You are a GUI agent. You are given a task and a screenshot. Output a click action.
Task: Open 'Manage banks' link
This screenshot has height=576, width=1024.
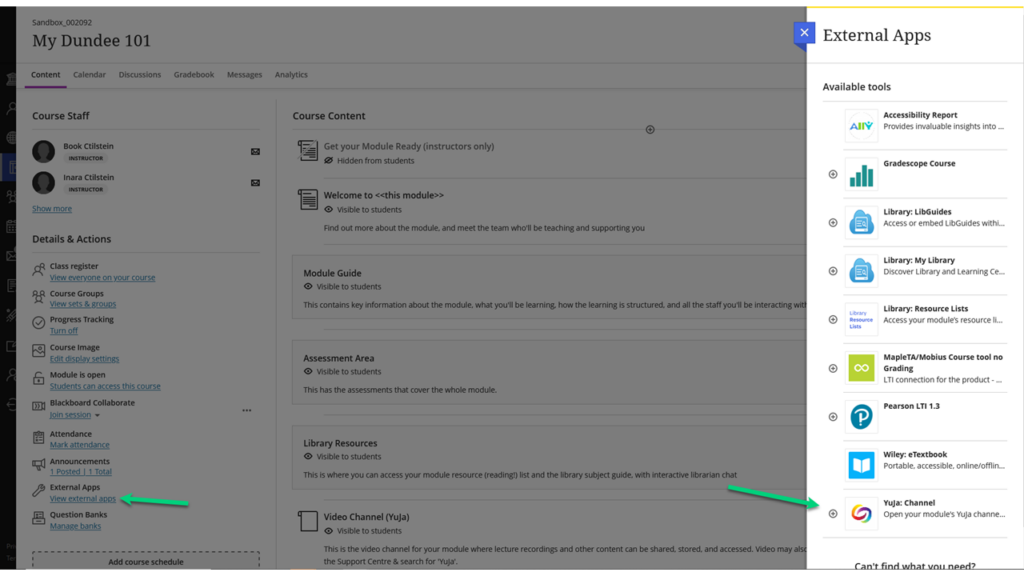pos(76,526)
